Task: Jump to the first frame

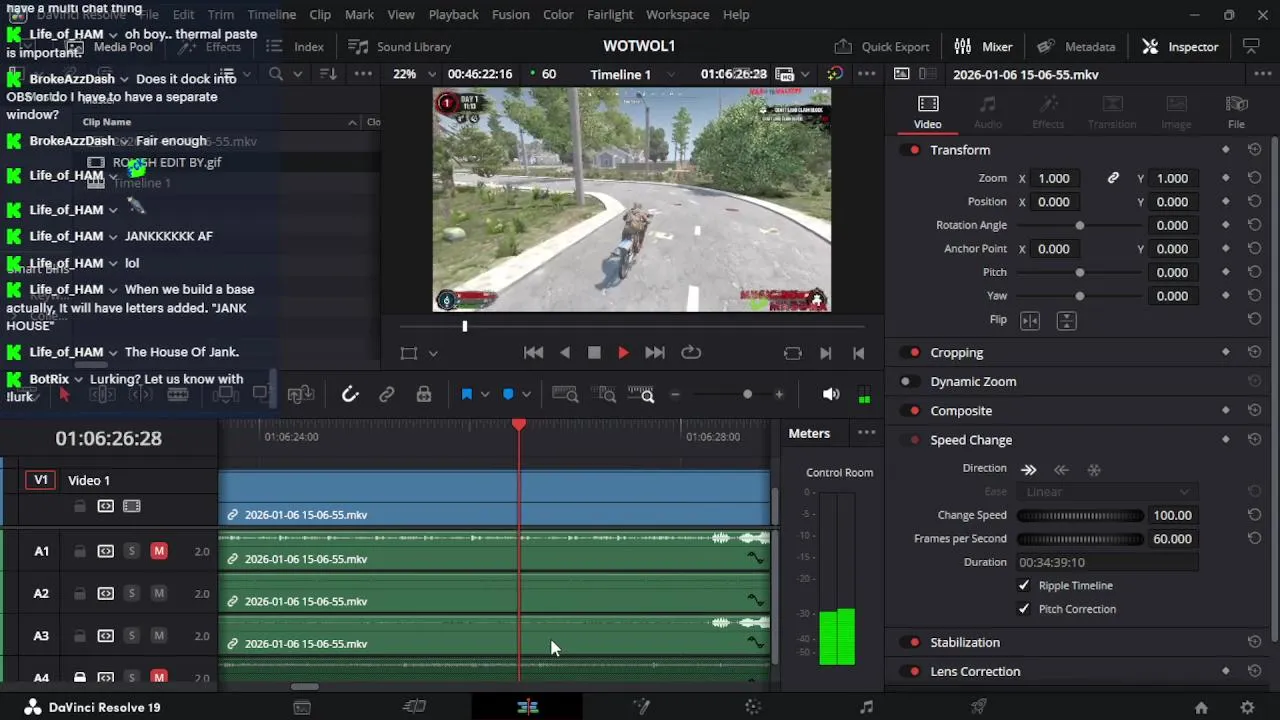Action: click(x=534, y=353)
